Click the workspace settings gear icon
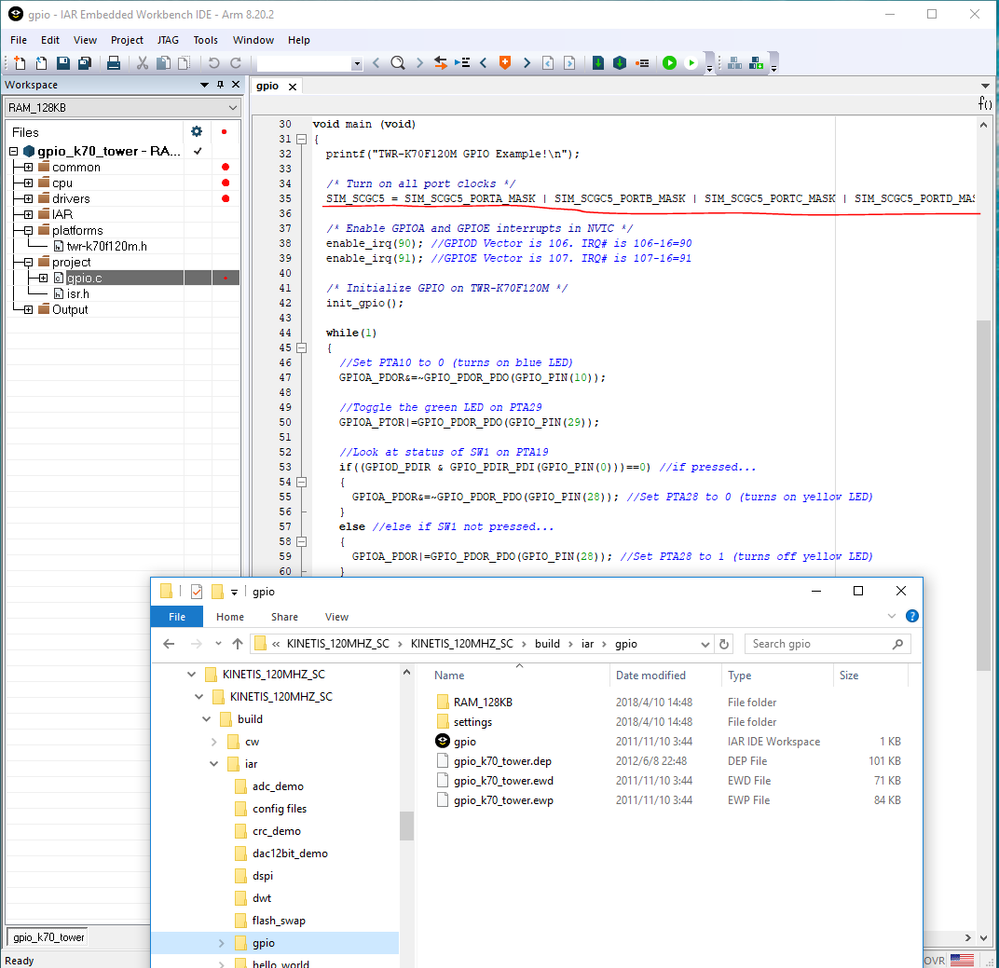 pos(197,131)
